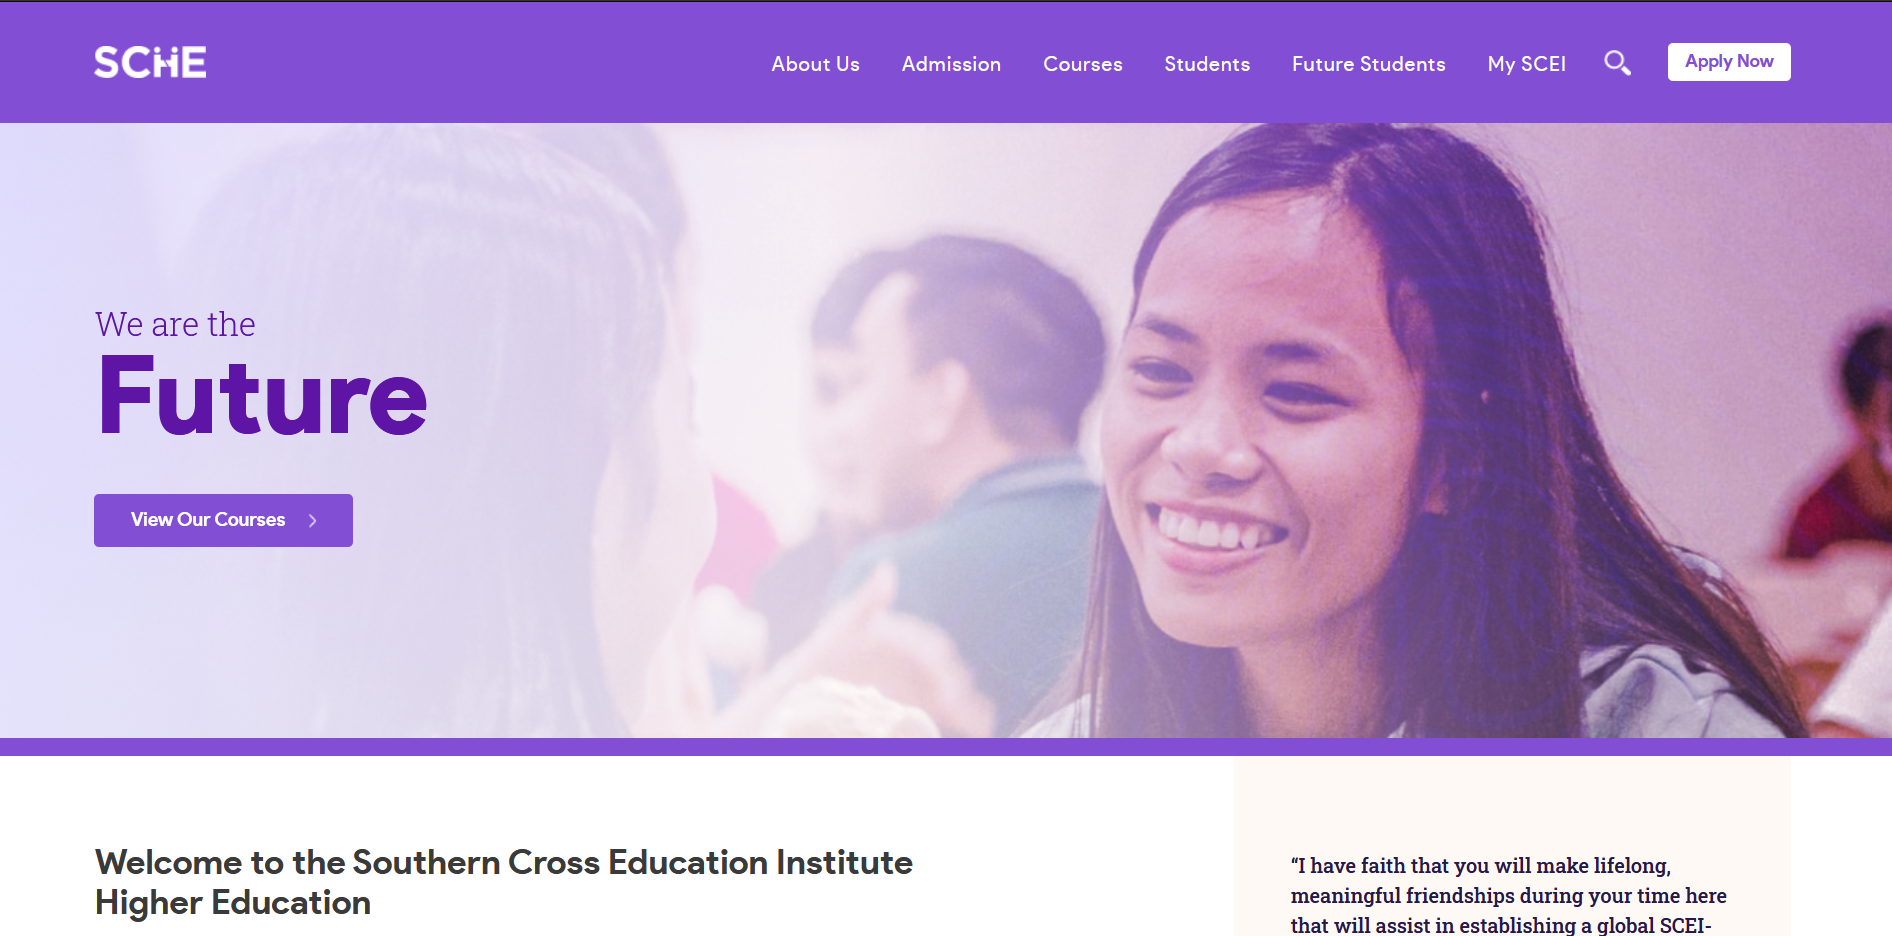Viewport: 1892px width, 936px height.
Task: Click the empty purple header area
Action: pos(480,62)
